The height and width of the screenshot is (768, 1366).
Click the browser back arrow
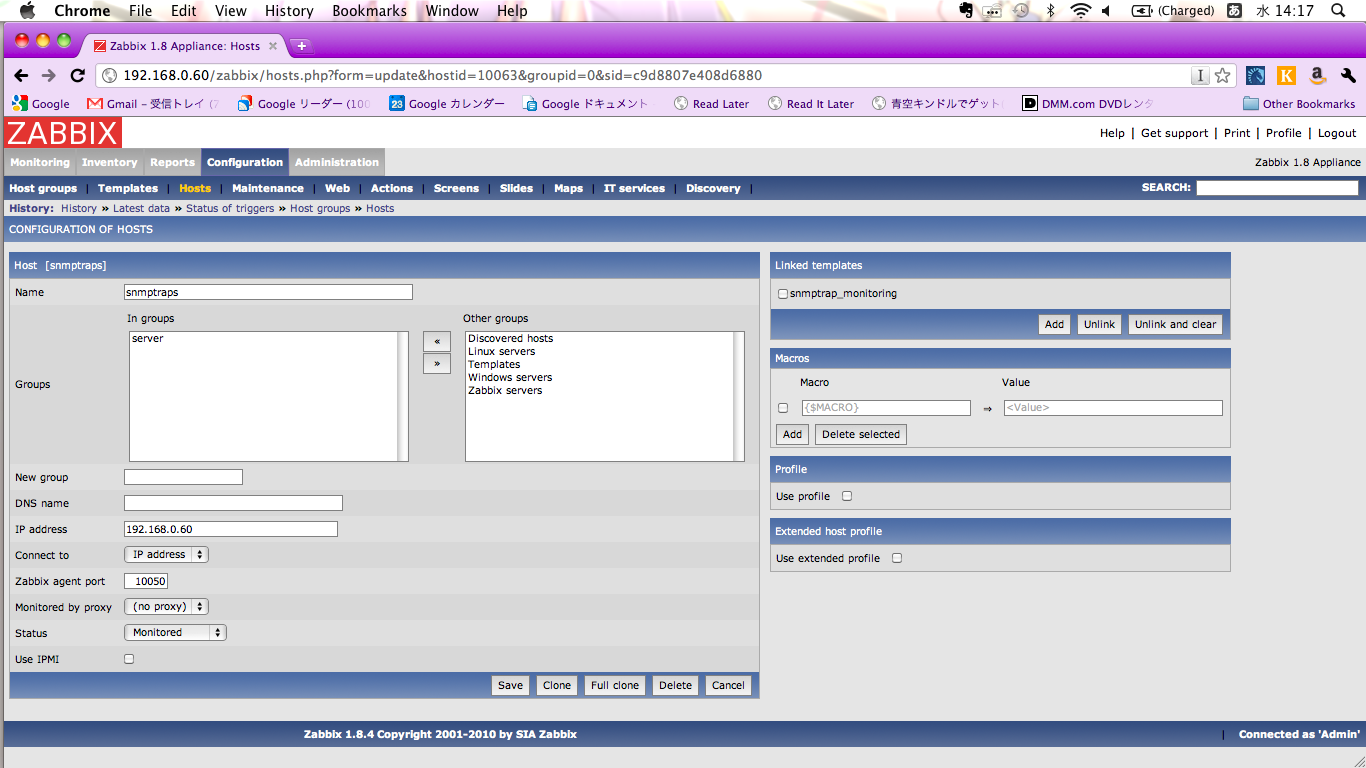[21, 76]
